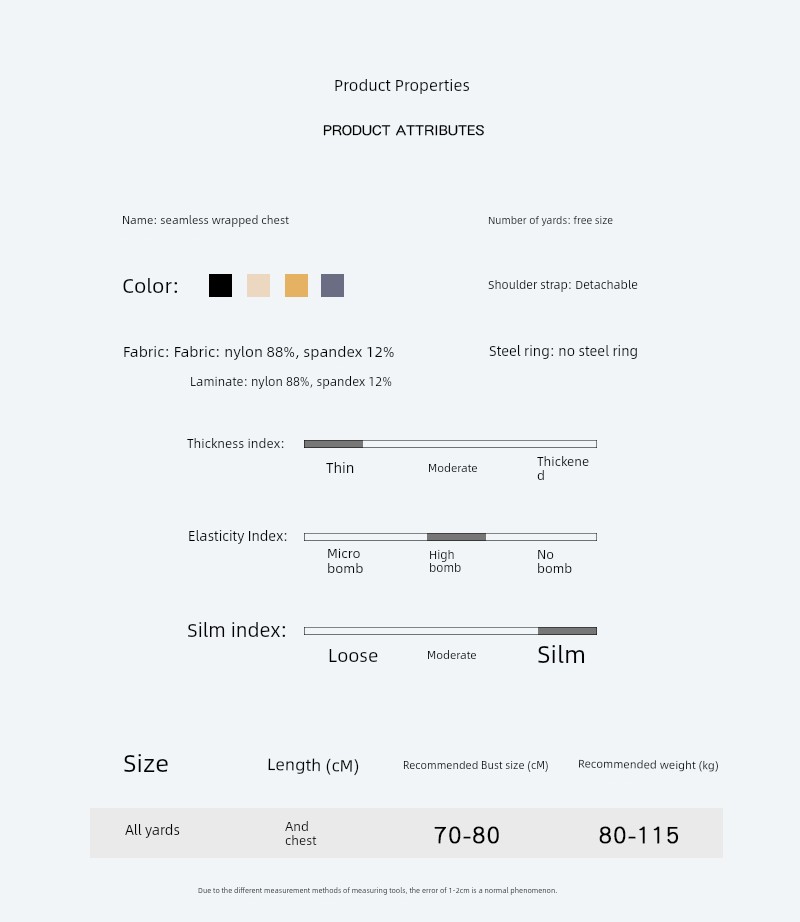Screen dimensions: 800x922
Task: Click the Loose label under Silm index
Action: click(x=353, y=656)
